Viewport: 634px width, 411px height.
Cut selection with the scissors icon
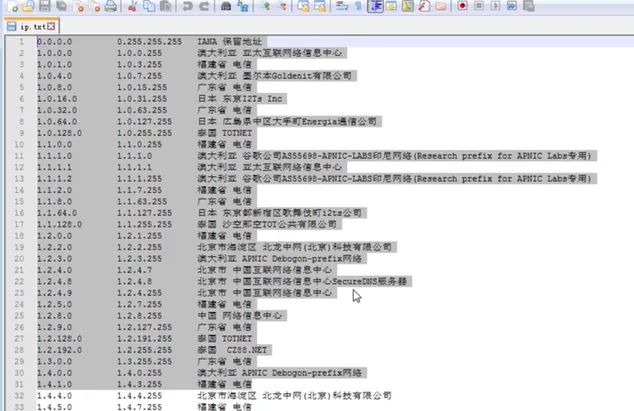[132, 6]
